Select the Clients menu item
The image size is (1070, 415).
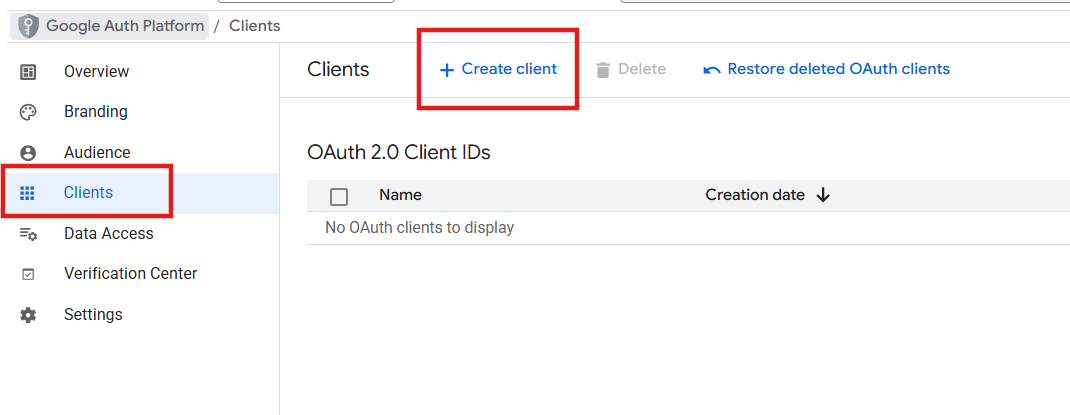[140, 193]
